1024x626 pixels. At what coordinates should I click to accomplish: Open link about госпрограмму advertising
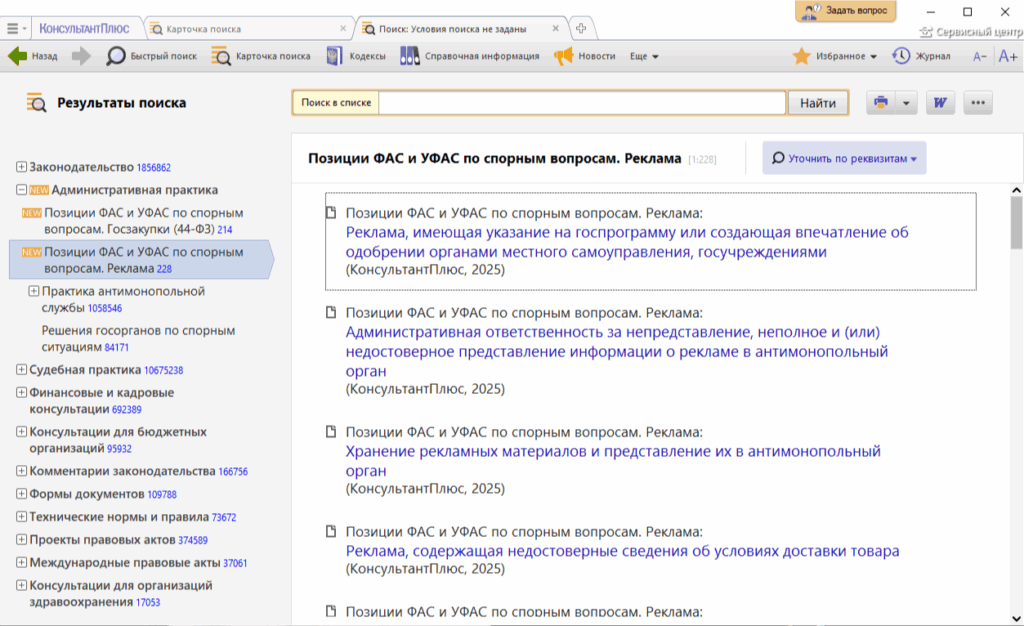(627, 242)
